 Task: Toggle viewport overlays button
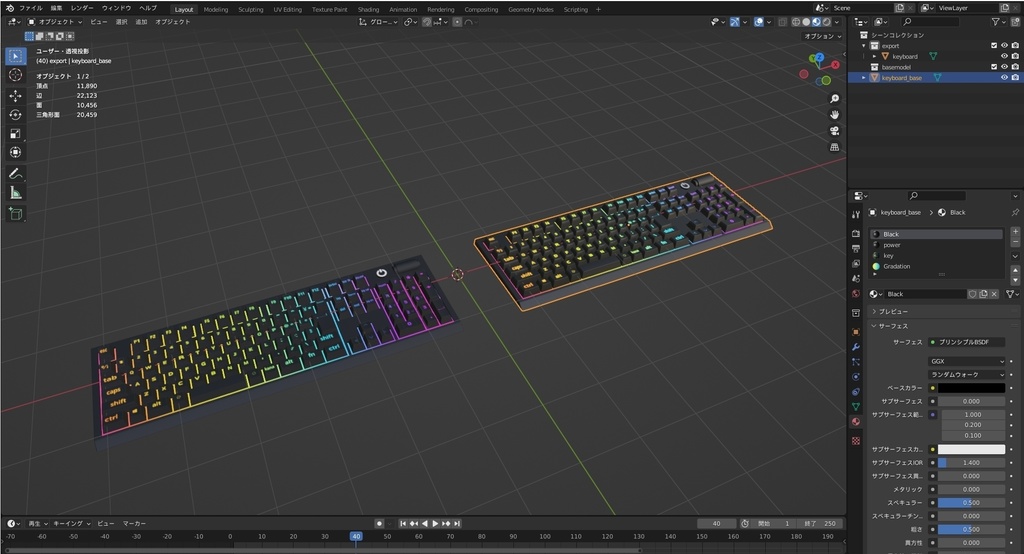(758, 22)
